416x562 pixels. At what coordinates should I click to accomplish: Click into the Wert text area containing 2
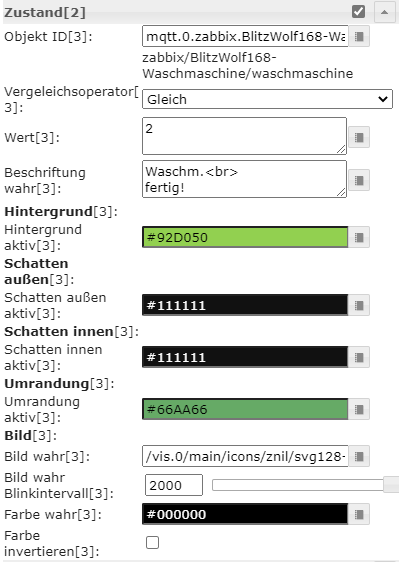(x=244, y=136)
